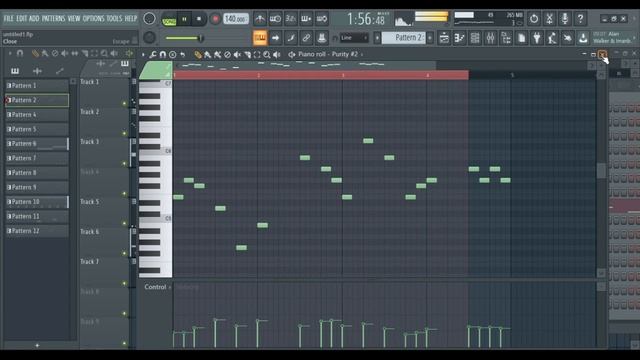Select the piano roll playback speaker tool
Image resolution: width=640 pixels, height=360 pixels.
pos(277,54)
